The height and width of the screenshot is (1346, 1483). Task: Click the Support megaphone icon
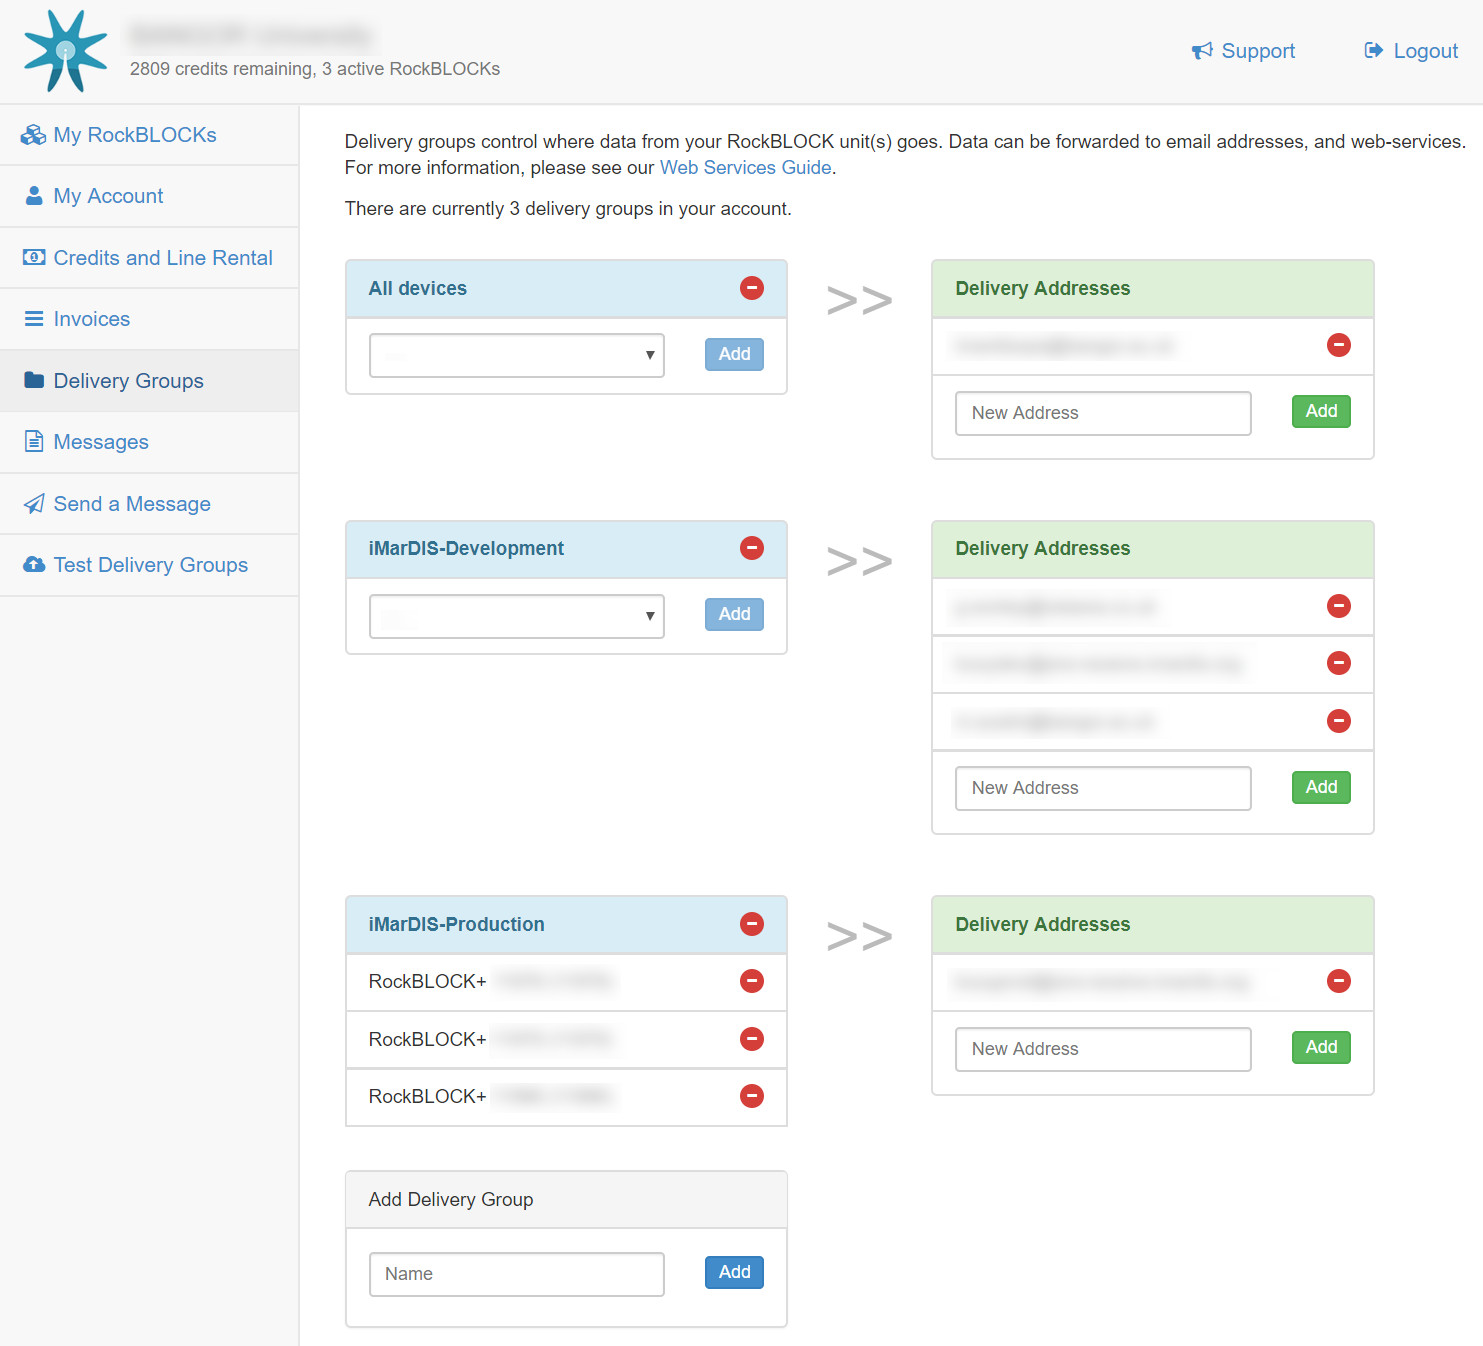click(x=1202, y=51)
